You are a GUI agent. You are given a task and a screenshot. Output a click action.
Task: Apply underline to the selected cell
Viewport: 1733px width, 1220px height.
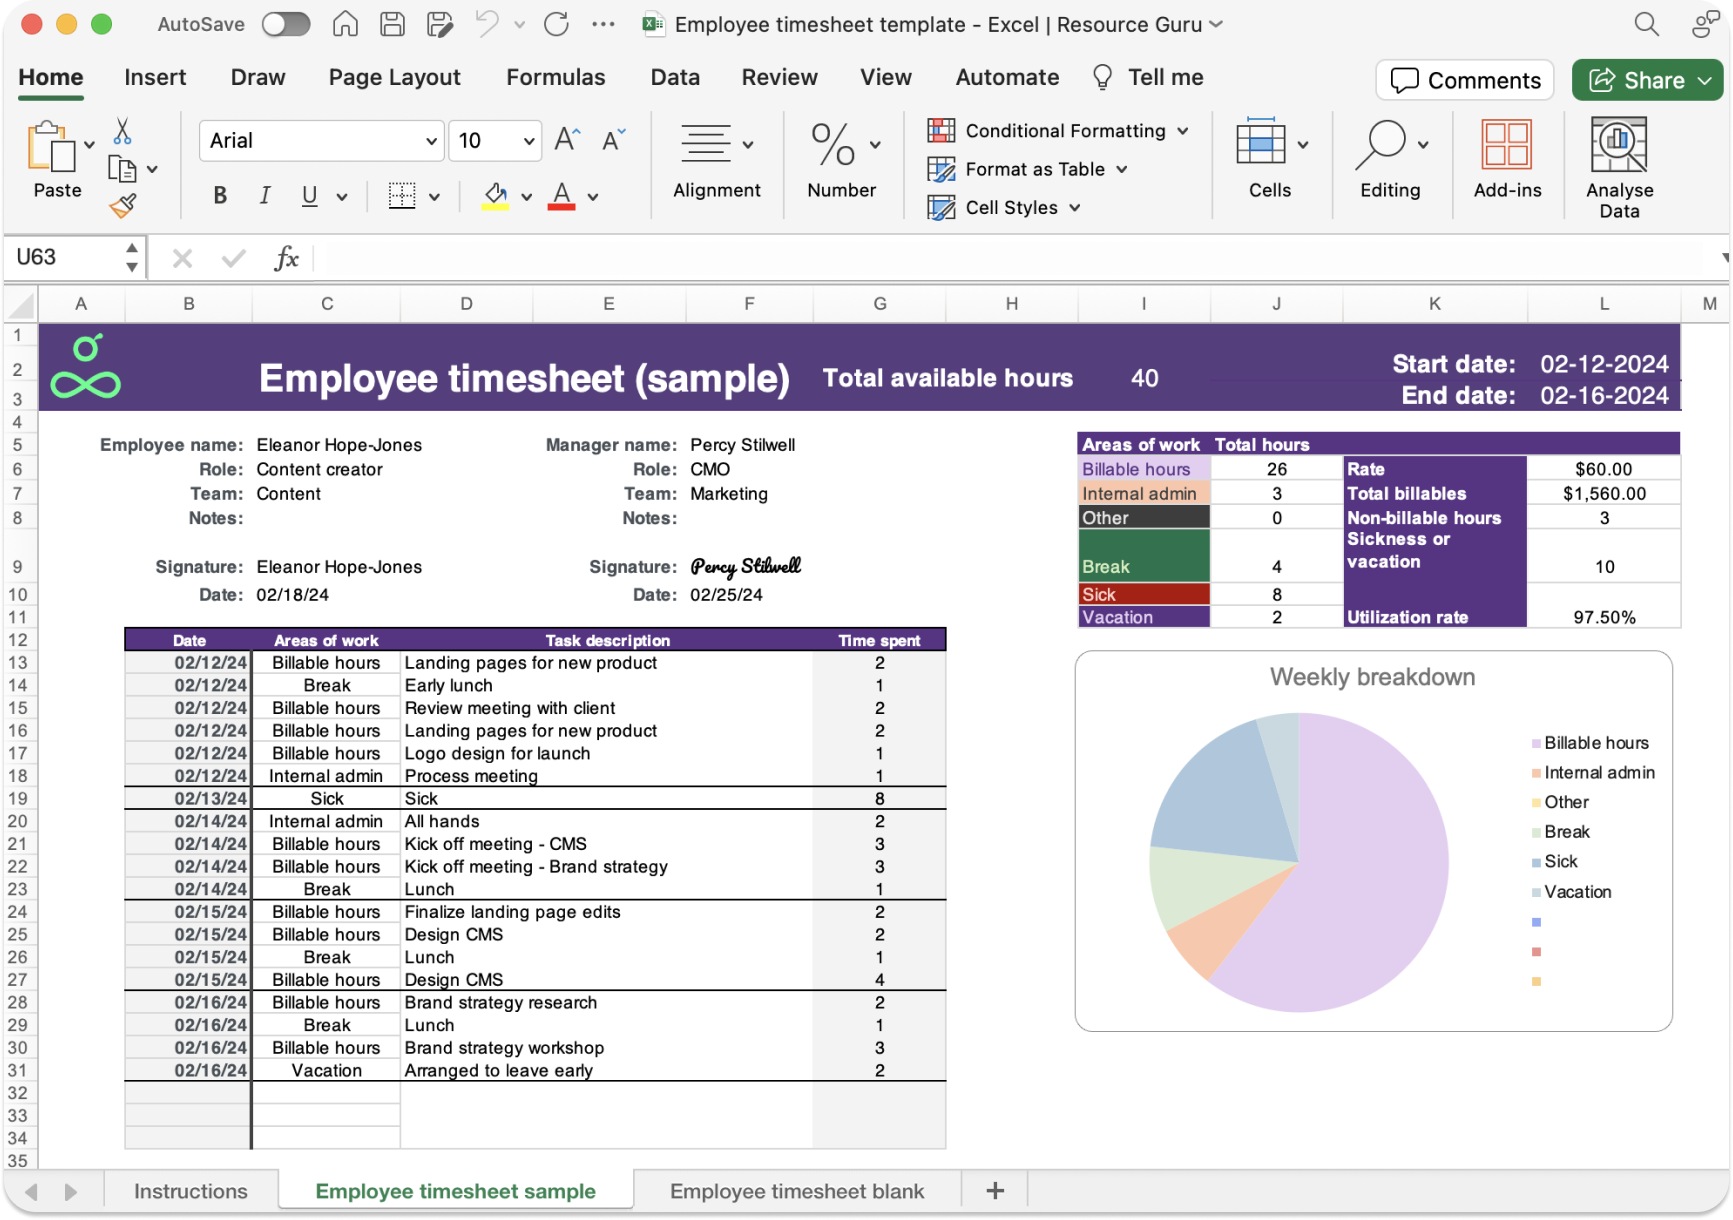[x=309, y=196]
